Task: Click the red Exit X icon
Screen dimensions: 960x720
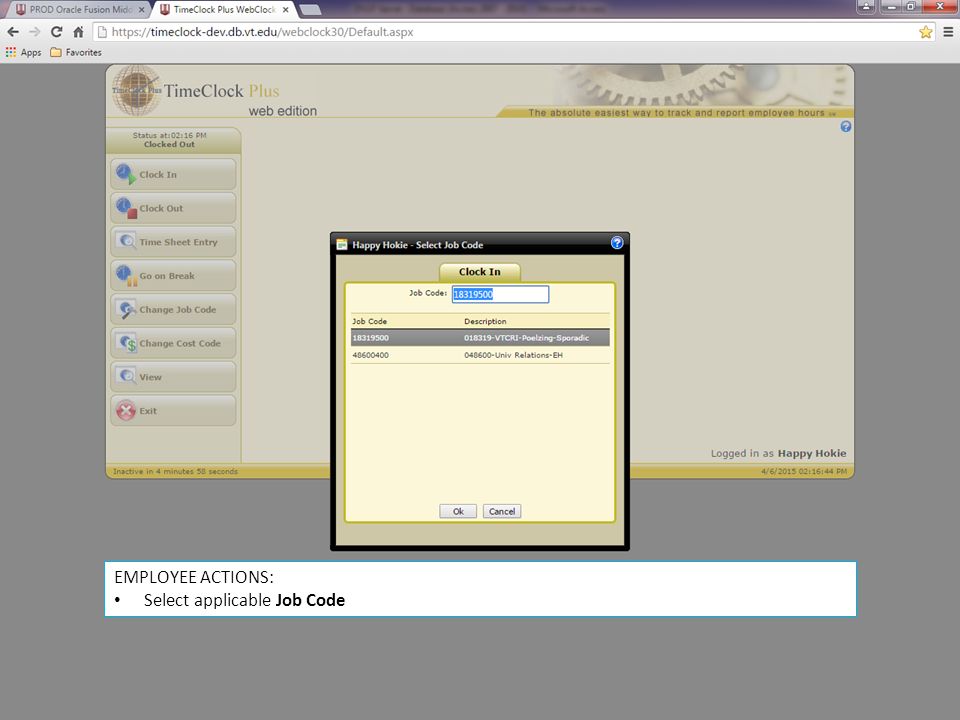Action: (126, 411)
